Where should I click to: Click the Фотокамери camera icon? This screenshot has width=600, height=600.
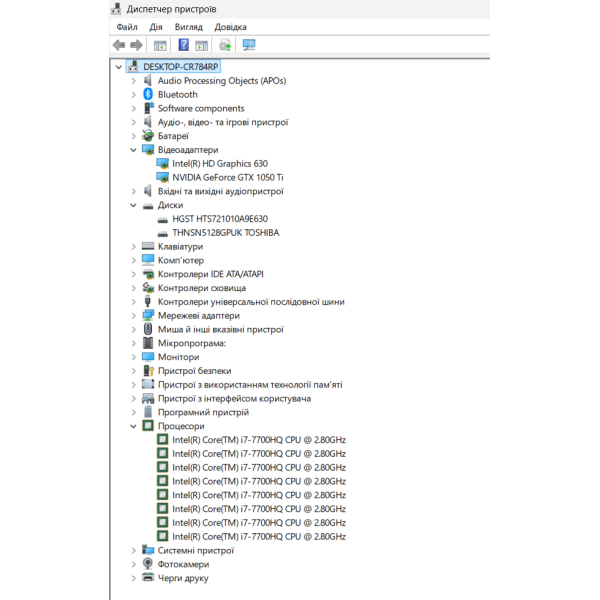pyautogui.click(x=148, y=564)
